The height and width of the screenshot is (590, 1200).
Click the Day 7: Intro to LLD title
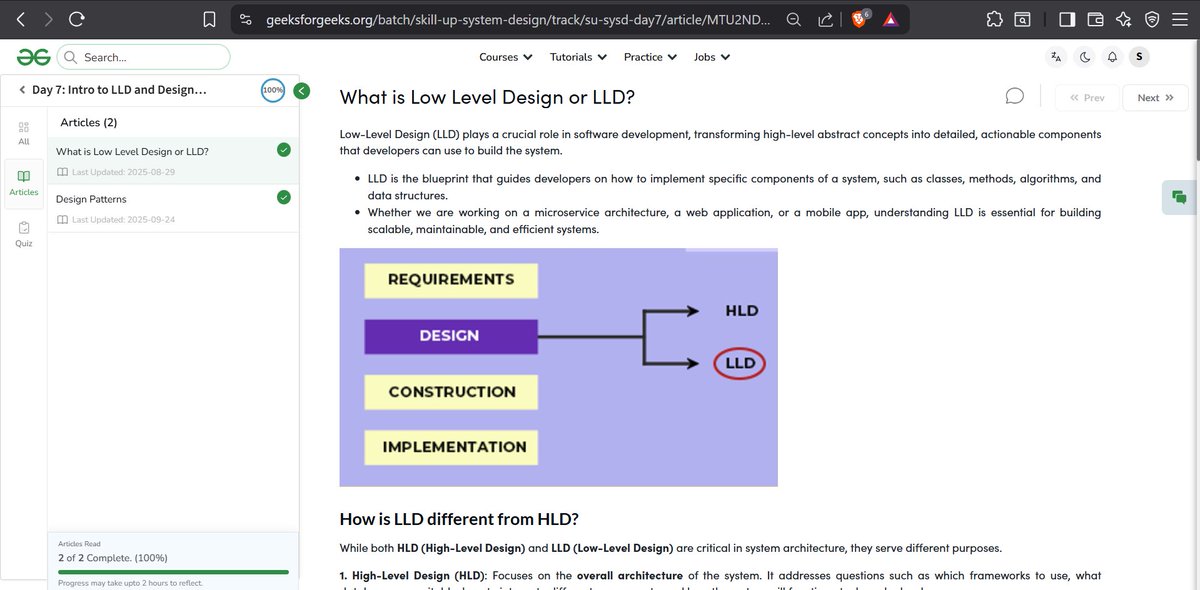pos(119,90)
